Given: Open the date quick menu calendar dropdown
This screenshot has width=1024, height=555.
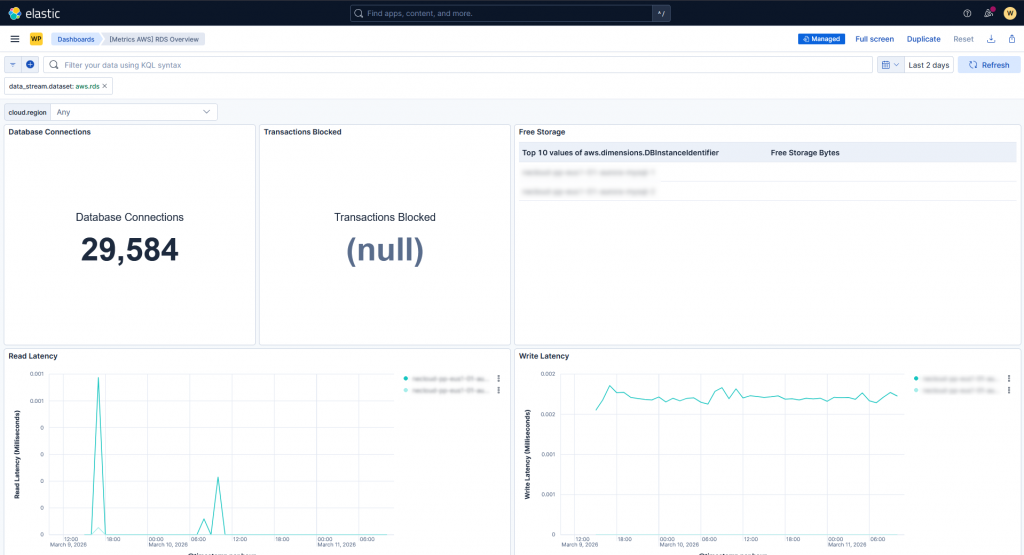Looking at the screenshot, I should pyautogui.click(x=889, y=65).
